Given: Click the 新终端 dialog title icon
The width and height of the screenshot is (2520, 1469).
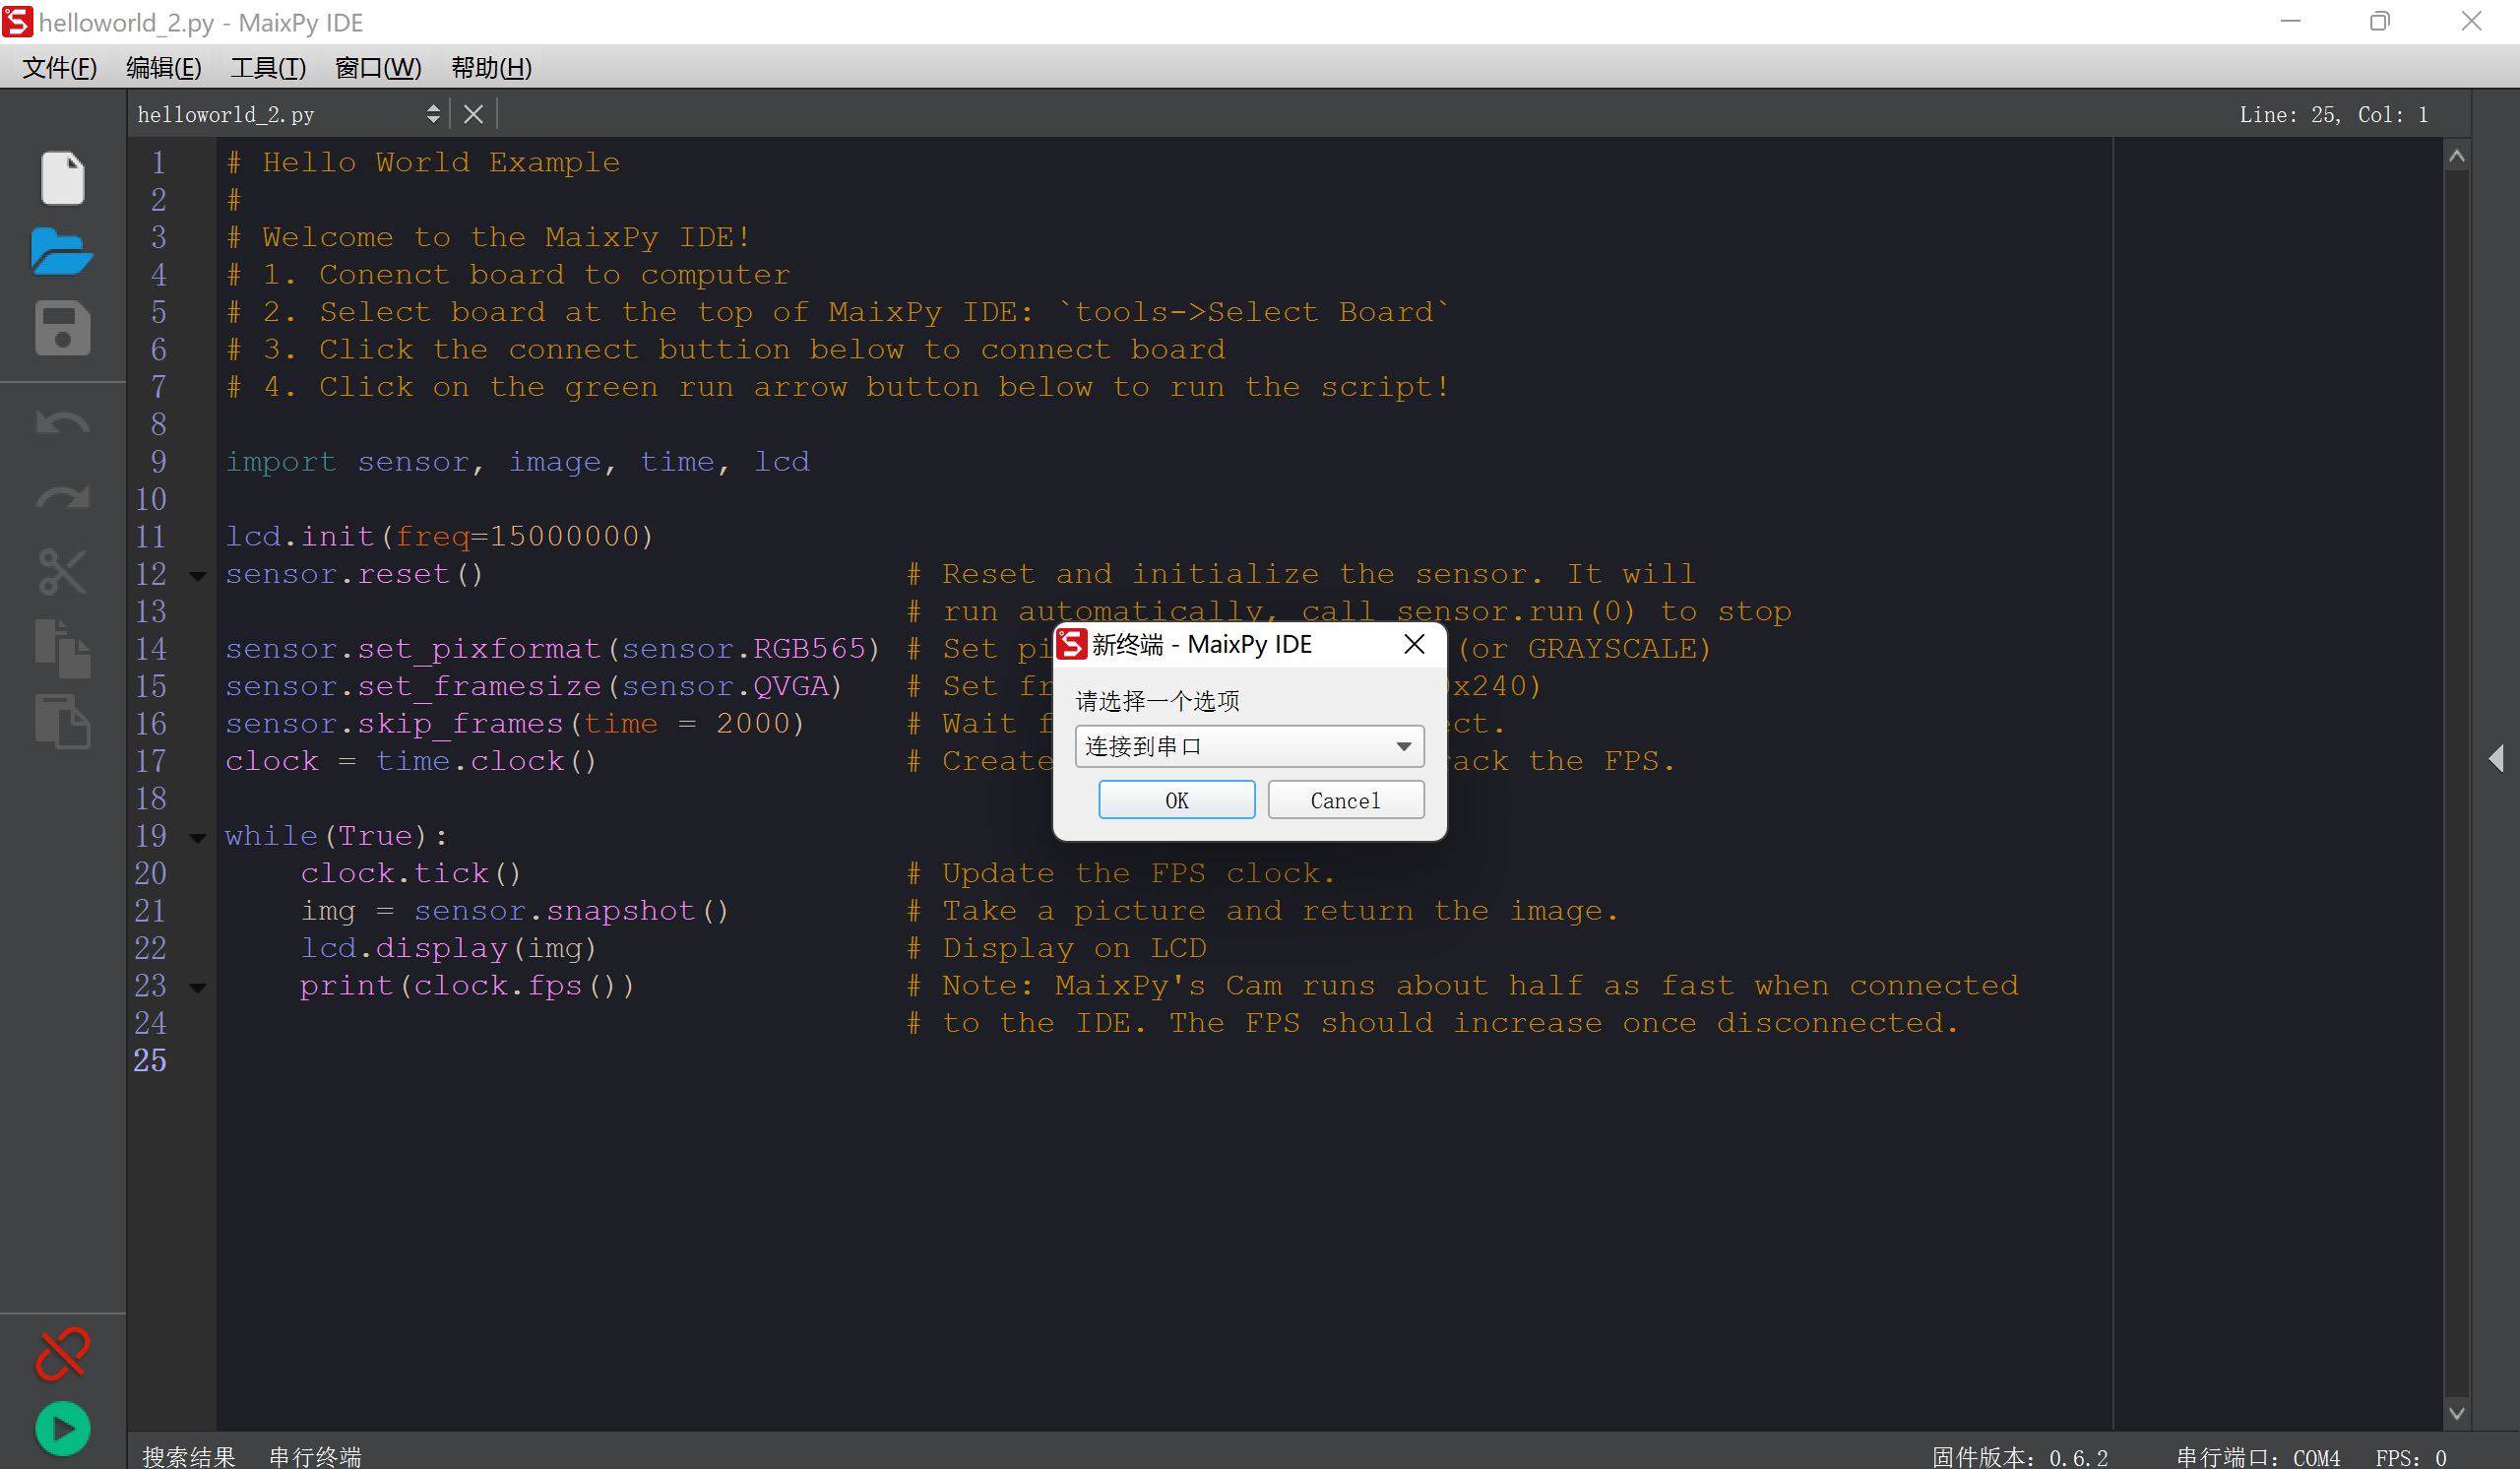Looking at the screenshot, I should [x=1071, y=644].
